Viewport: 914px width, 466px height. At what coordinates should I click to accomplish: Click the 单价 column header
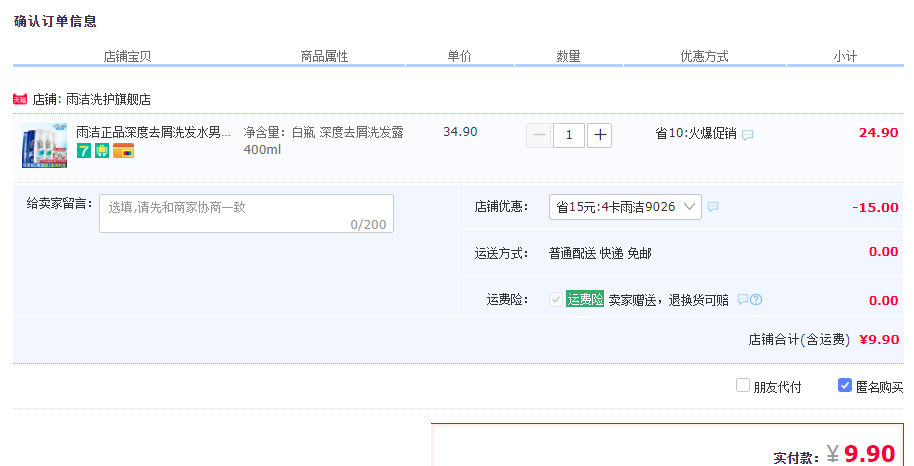tap(459, 57)
